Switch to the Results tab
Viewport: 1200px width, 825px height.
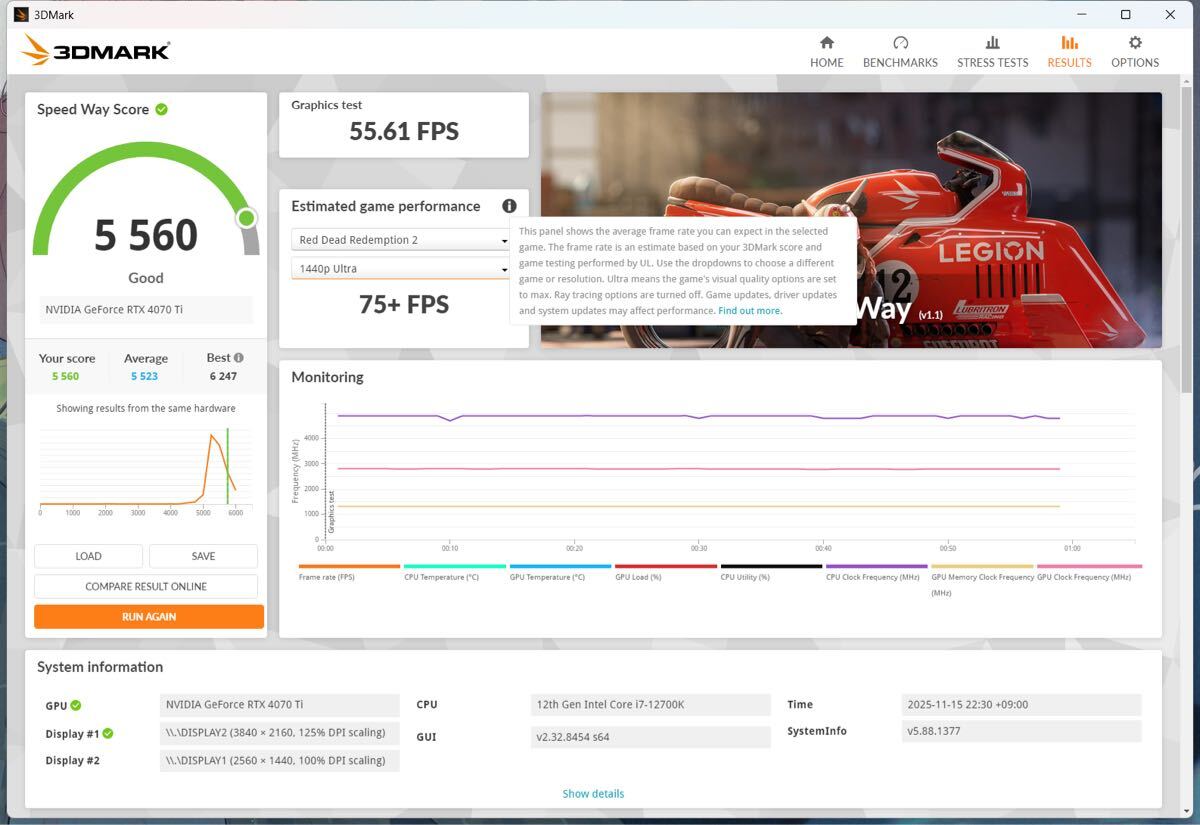1069,51
